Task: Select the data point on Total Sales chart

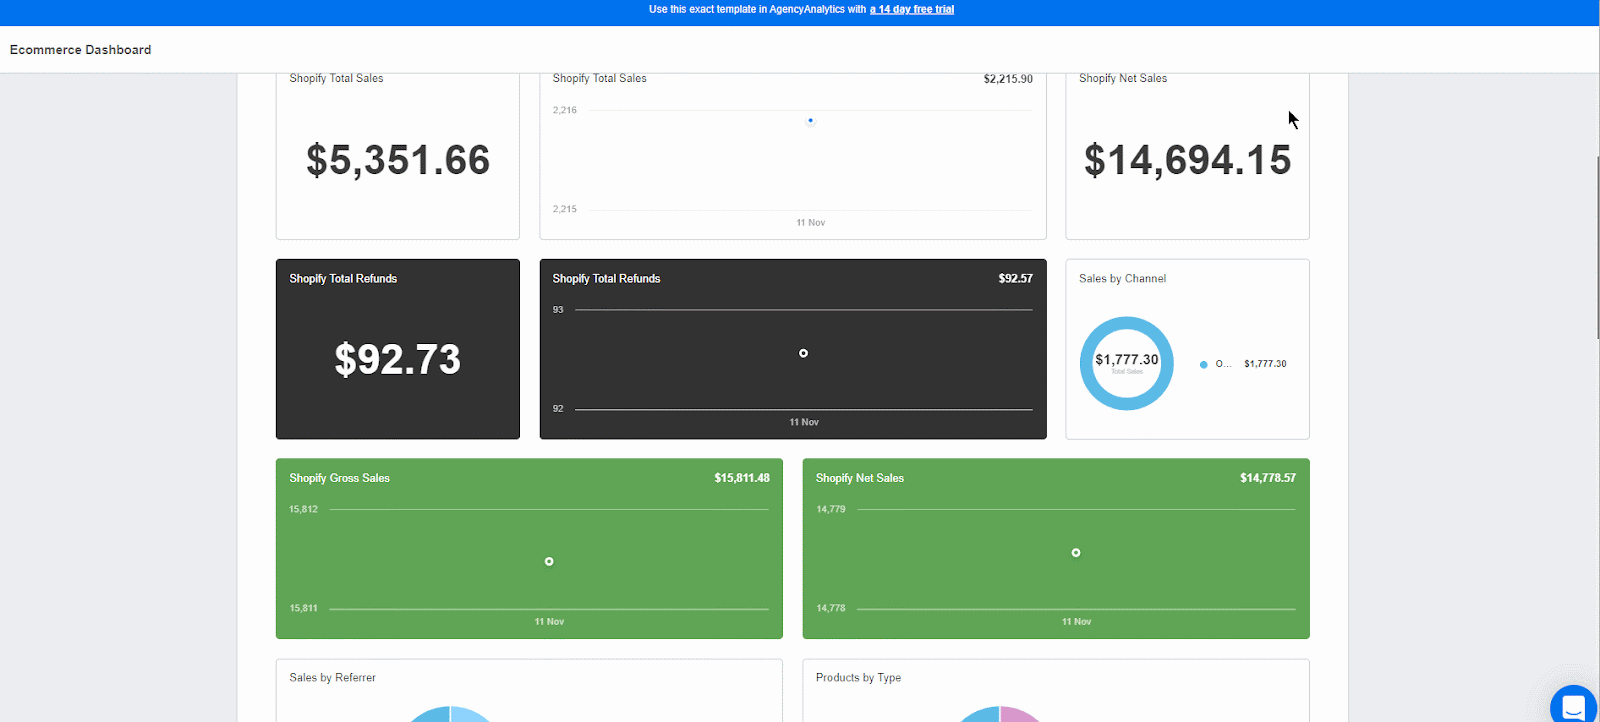Action: coord(810,121)
